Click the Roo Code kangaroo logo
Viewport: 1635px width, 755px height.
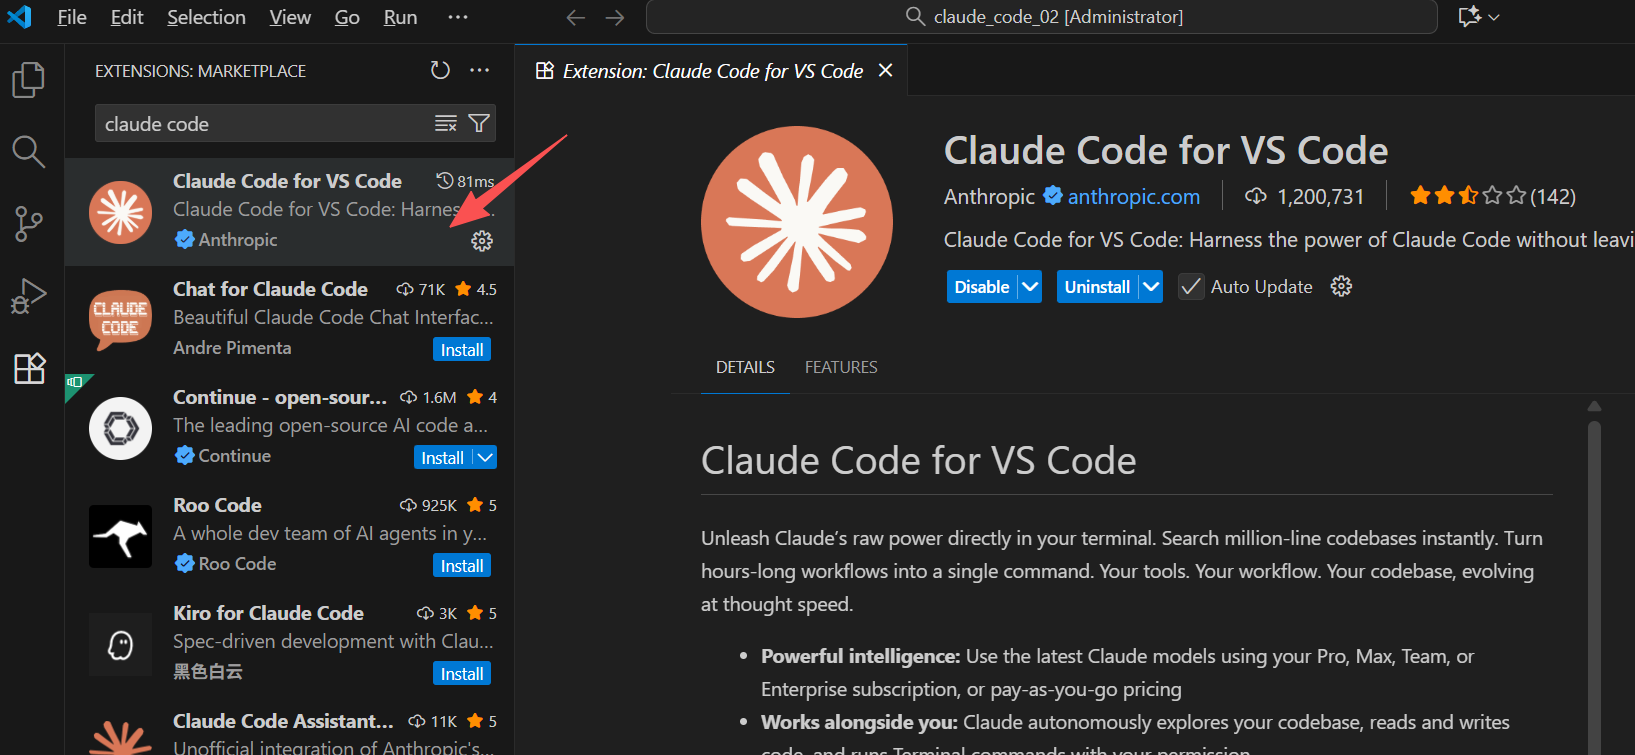pyautogui.click(x=121, y=536)
